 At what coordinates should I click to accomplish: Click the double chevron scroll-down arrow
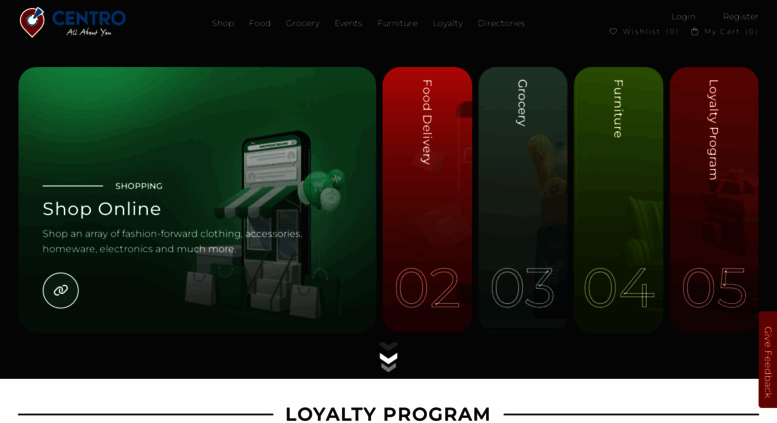tap(388, 357)
